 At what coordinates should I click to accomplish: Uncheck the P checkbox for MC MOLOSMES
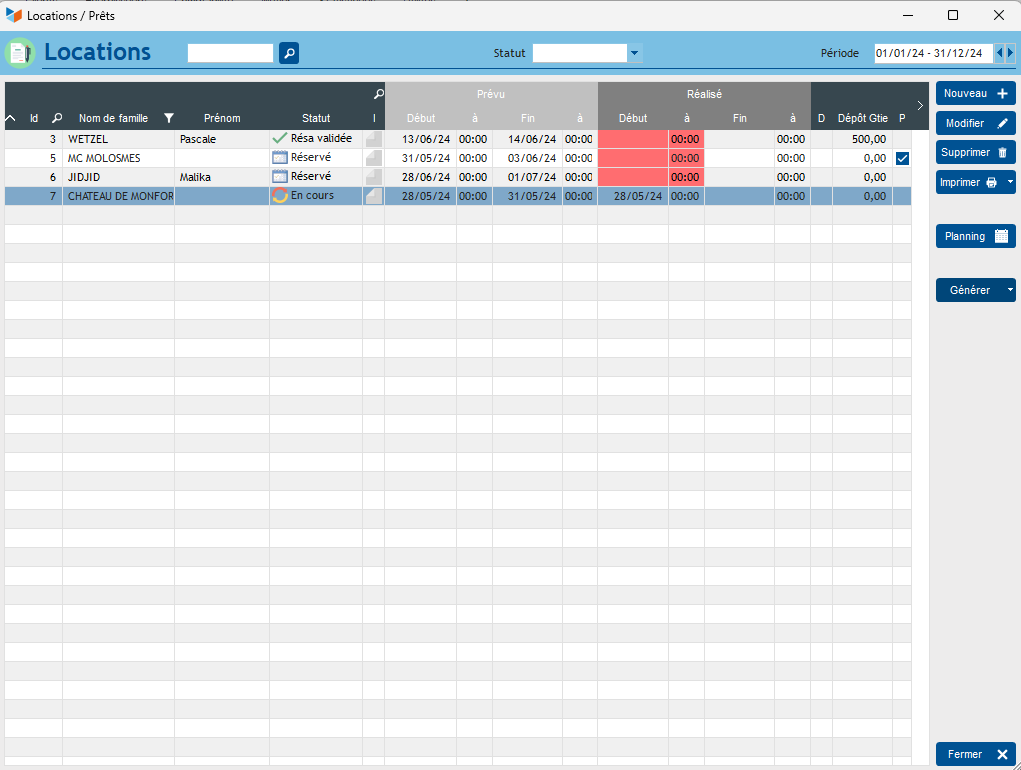coord(902,158)
